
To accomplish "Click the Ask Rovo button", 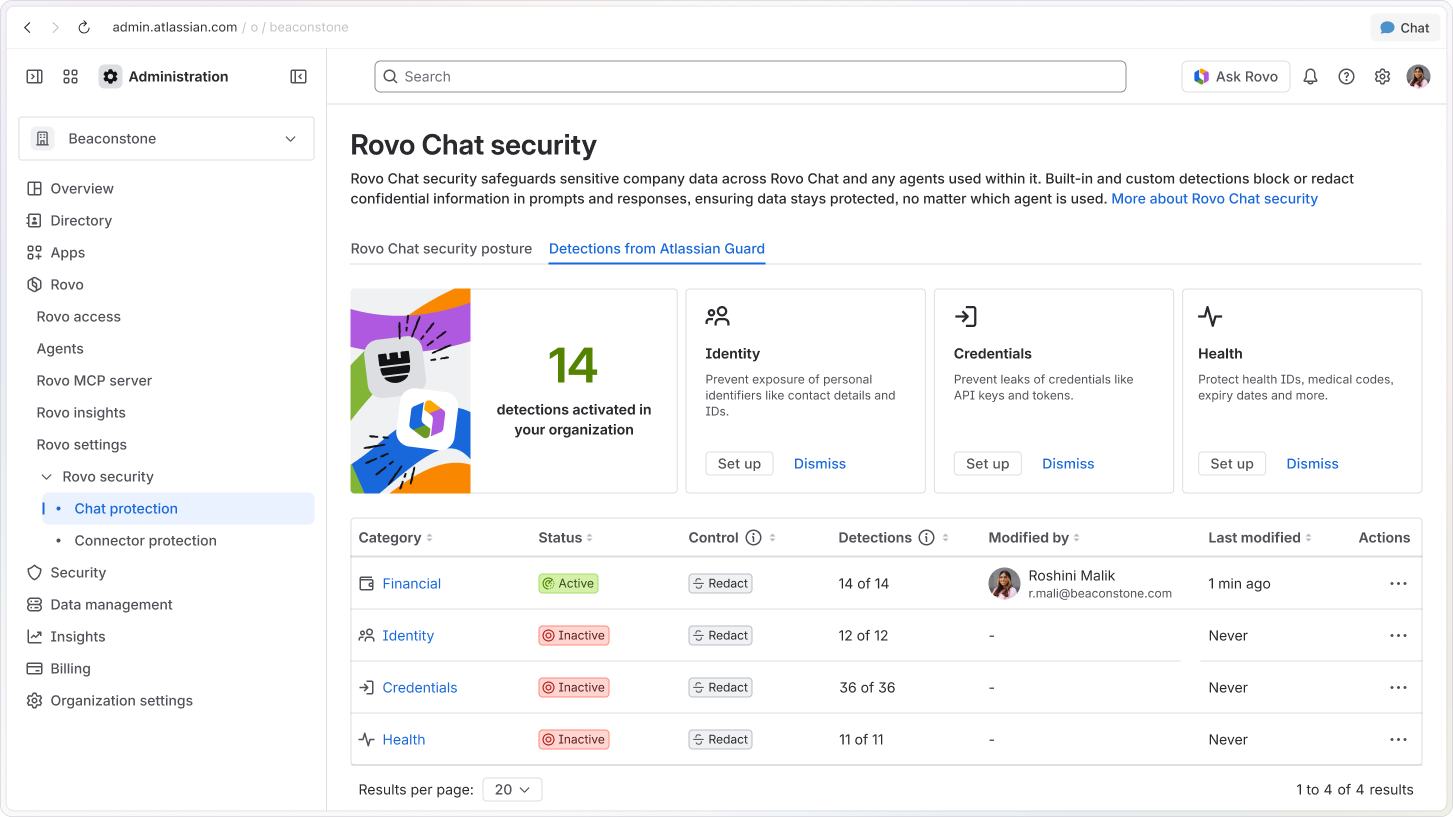I will 1236,77.
